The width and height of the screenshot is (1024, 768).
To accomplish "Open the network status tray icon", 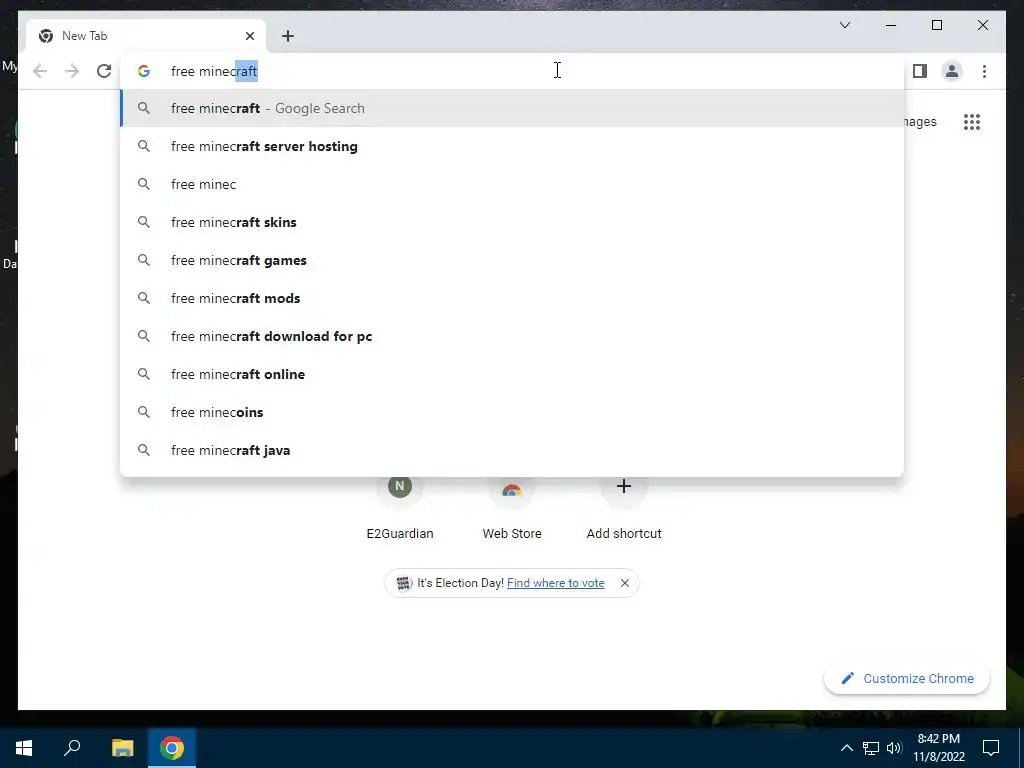I will (871, 748).
